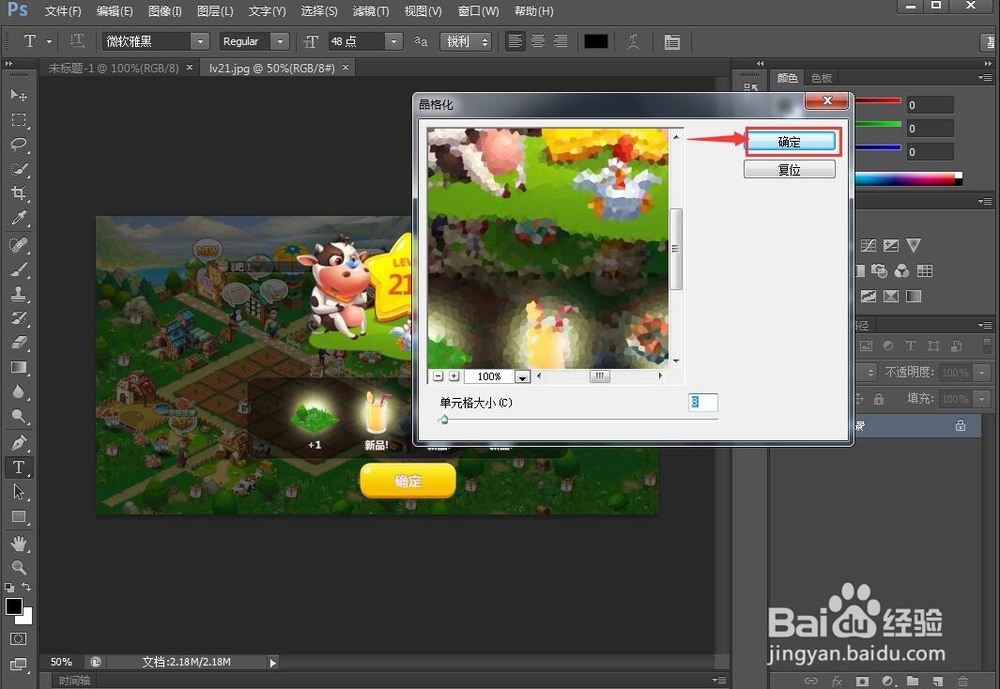
Task: Click the 复位 reset button
Action: (x=790, y=170)
